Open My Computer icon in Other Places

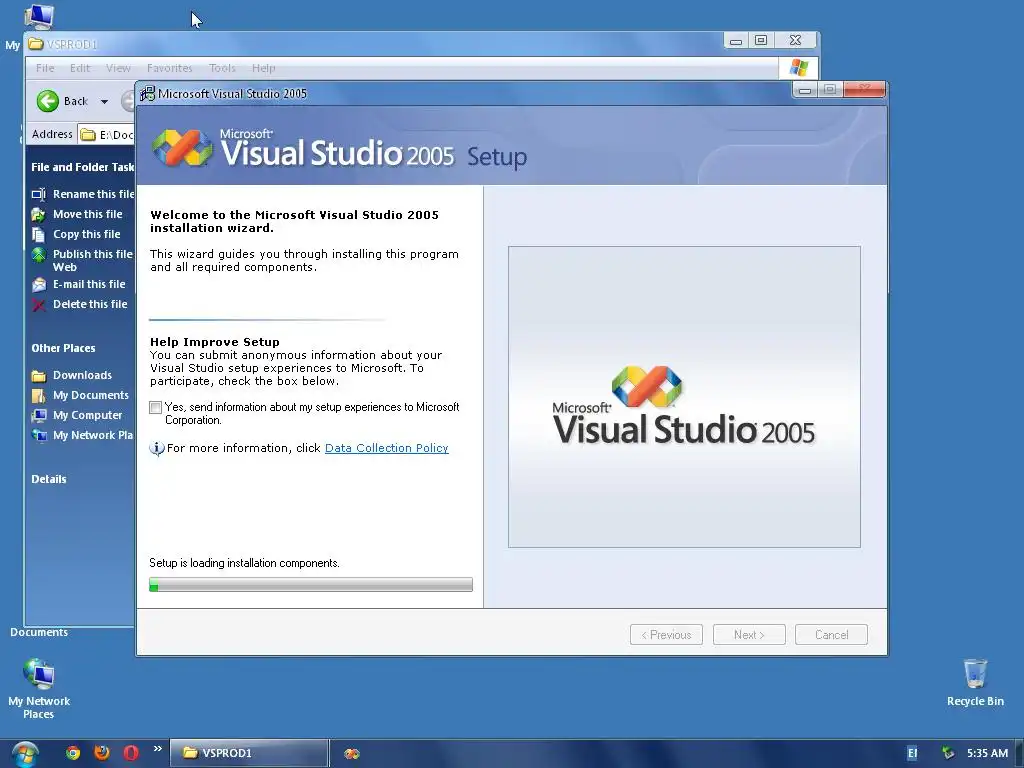point(39,415)
